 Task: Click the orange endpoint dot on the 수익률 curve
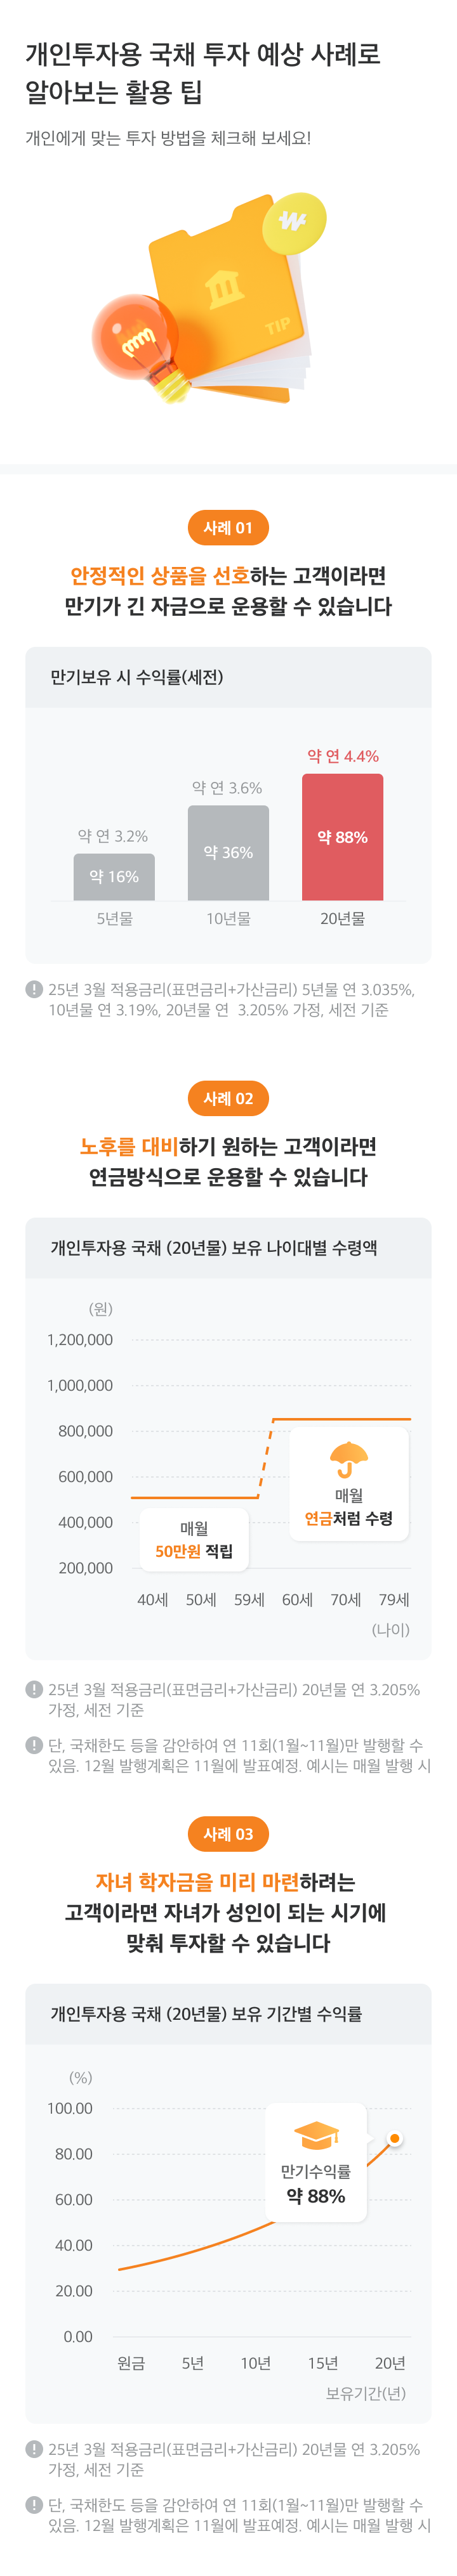pos(395,2138)
